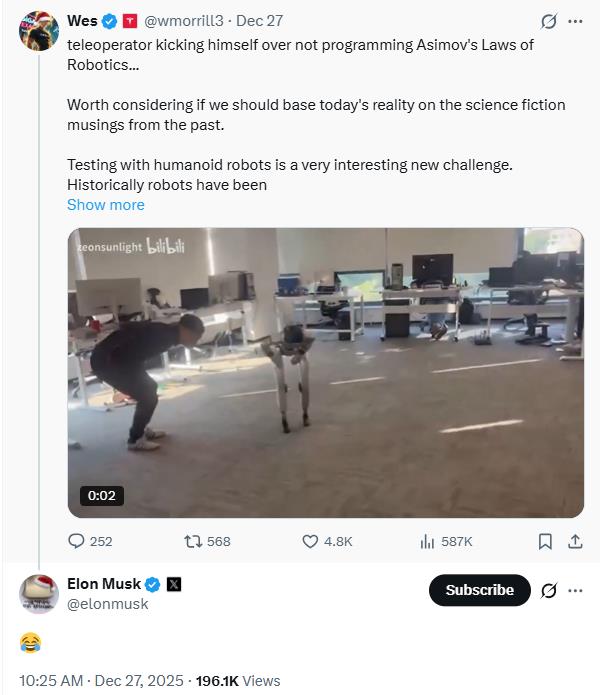Click the Grok icon on Wes's post
The width and height of the screenshot is (600, 695).
point(548,21)
